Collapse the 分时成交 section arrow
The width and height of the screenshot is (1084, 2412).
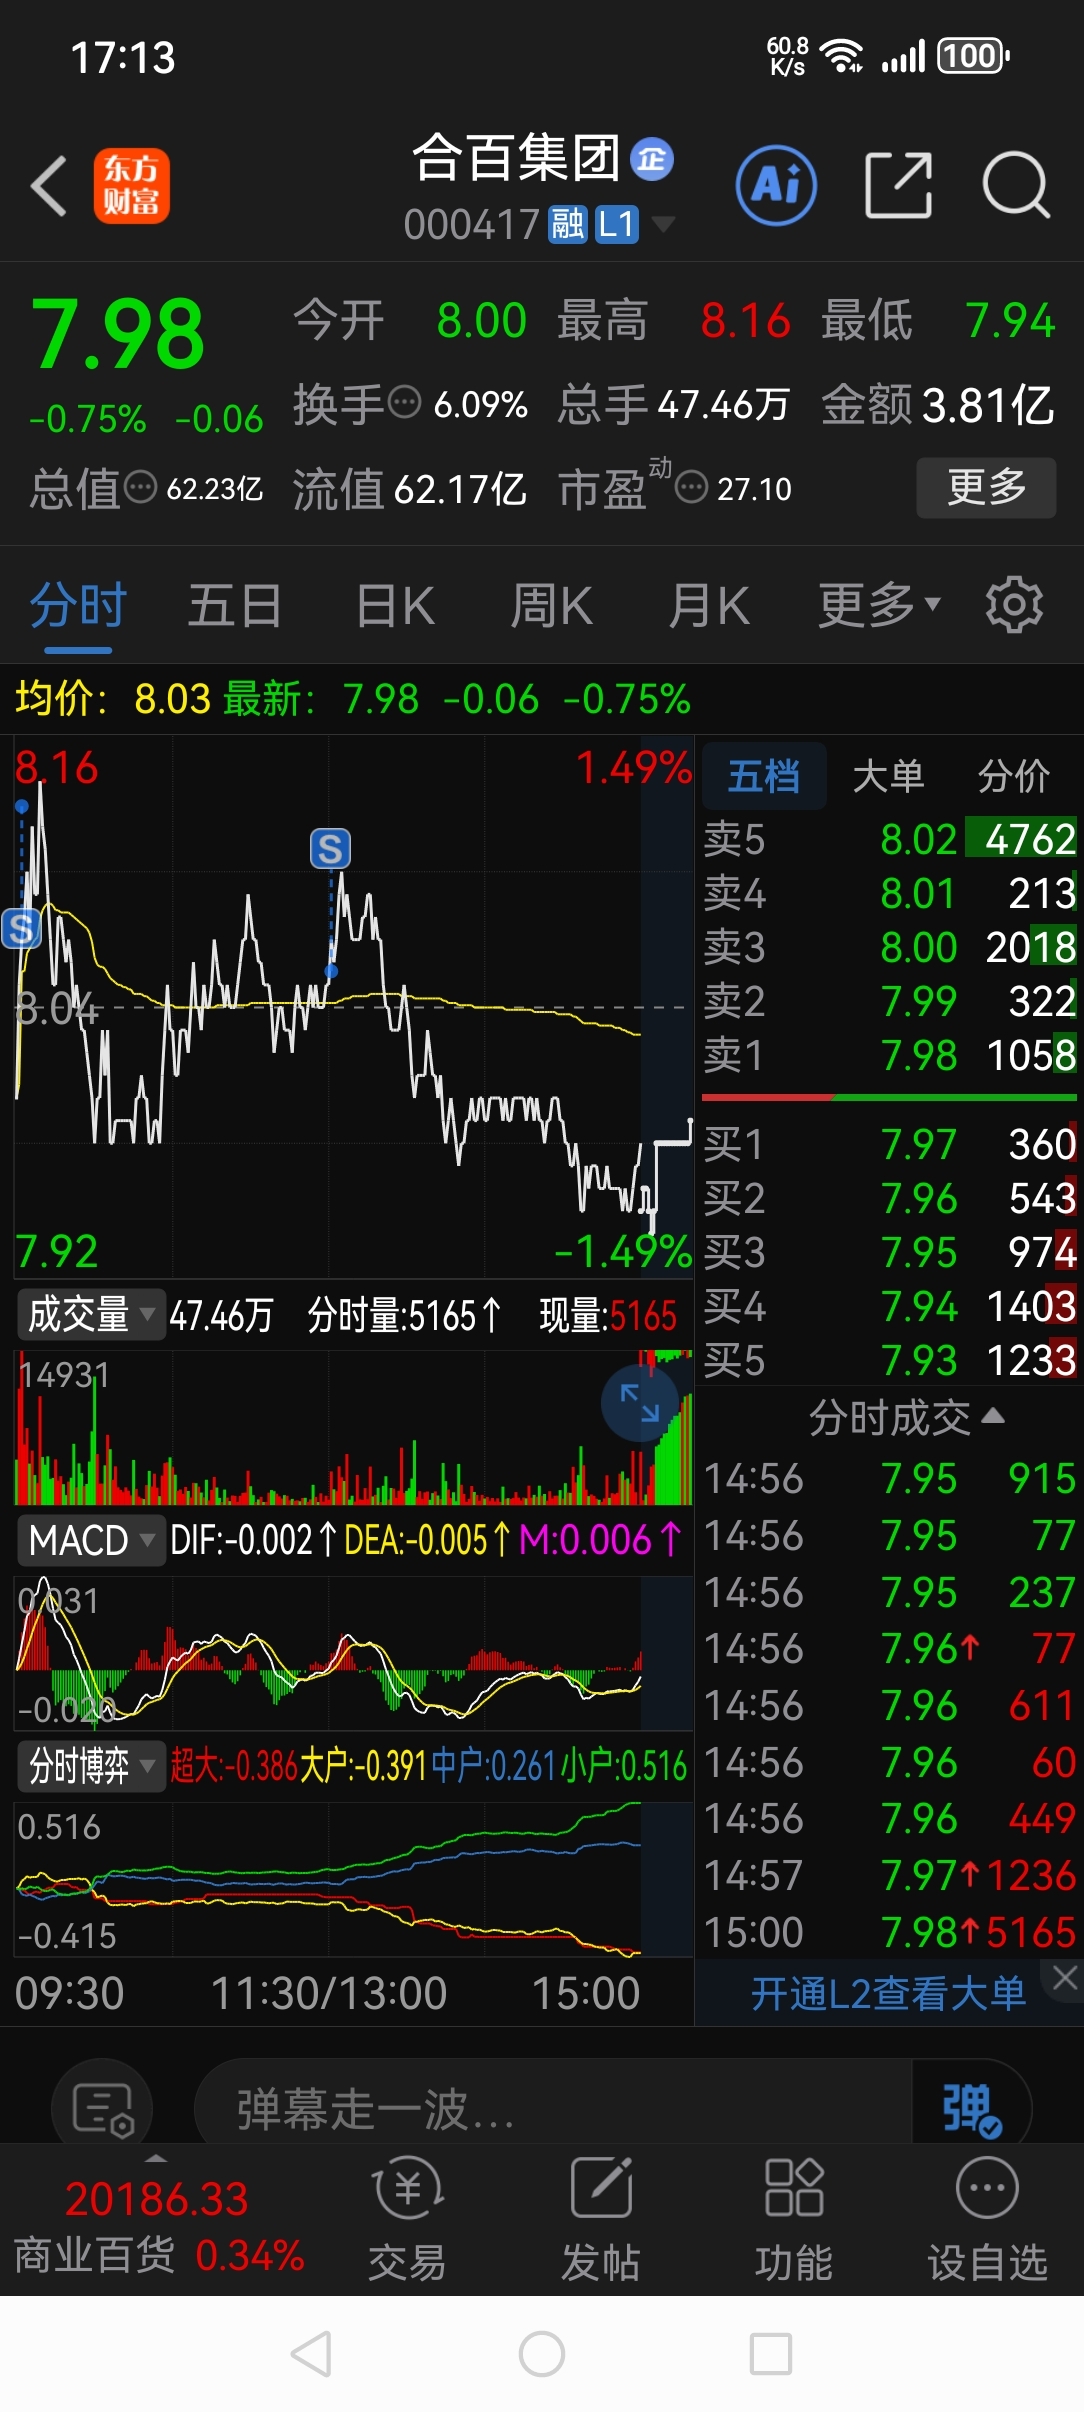tap(993, 1416)
